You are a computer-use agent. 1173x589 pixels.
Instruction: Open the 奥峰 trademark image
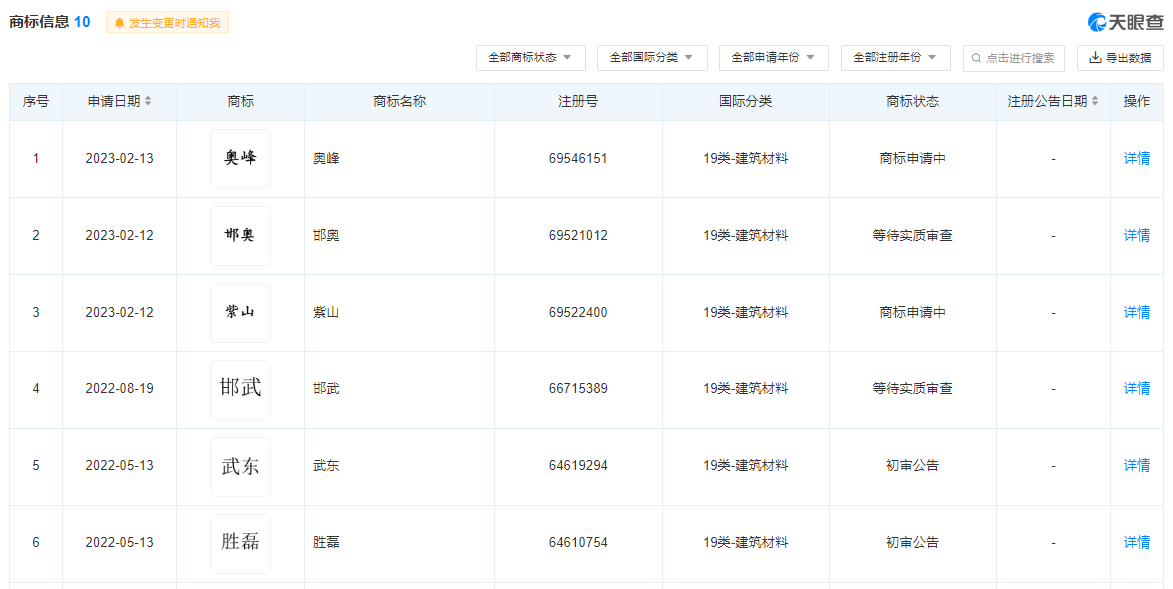[240, 158]
